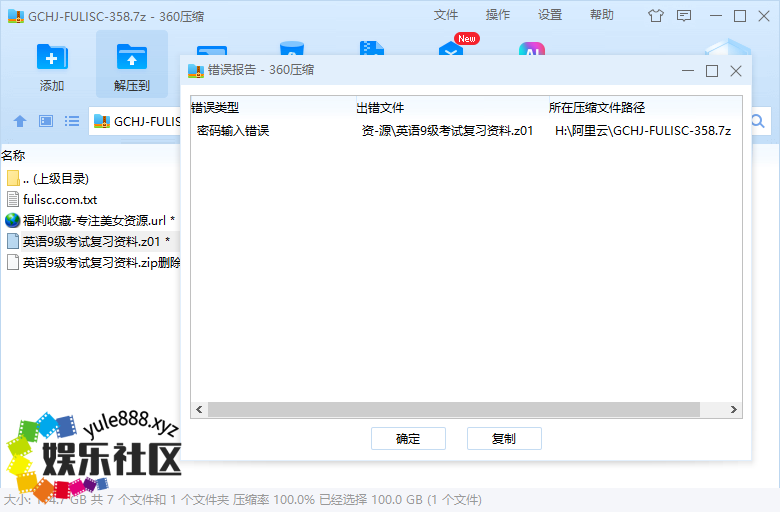Click the horizontal scrollbar thumb in dialog
The height and width of the screenshot is (512, 780).
point(454,409)
